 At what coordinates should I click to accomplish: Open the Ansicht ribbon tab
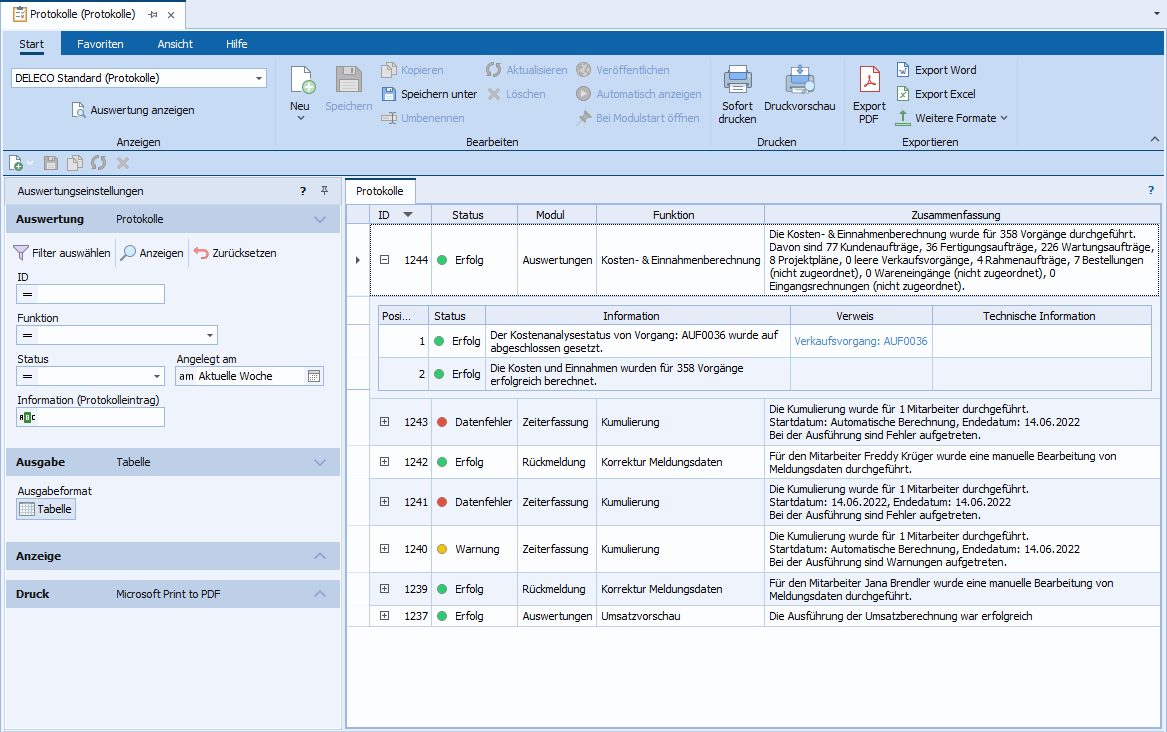click(175, 44)
